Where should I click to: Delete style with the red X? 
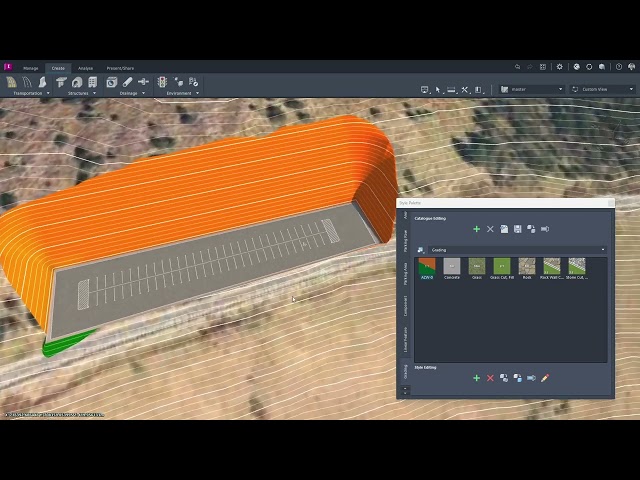click(x=490, y=378)
